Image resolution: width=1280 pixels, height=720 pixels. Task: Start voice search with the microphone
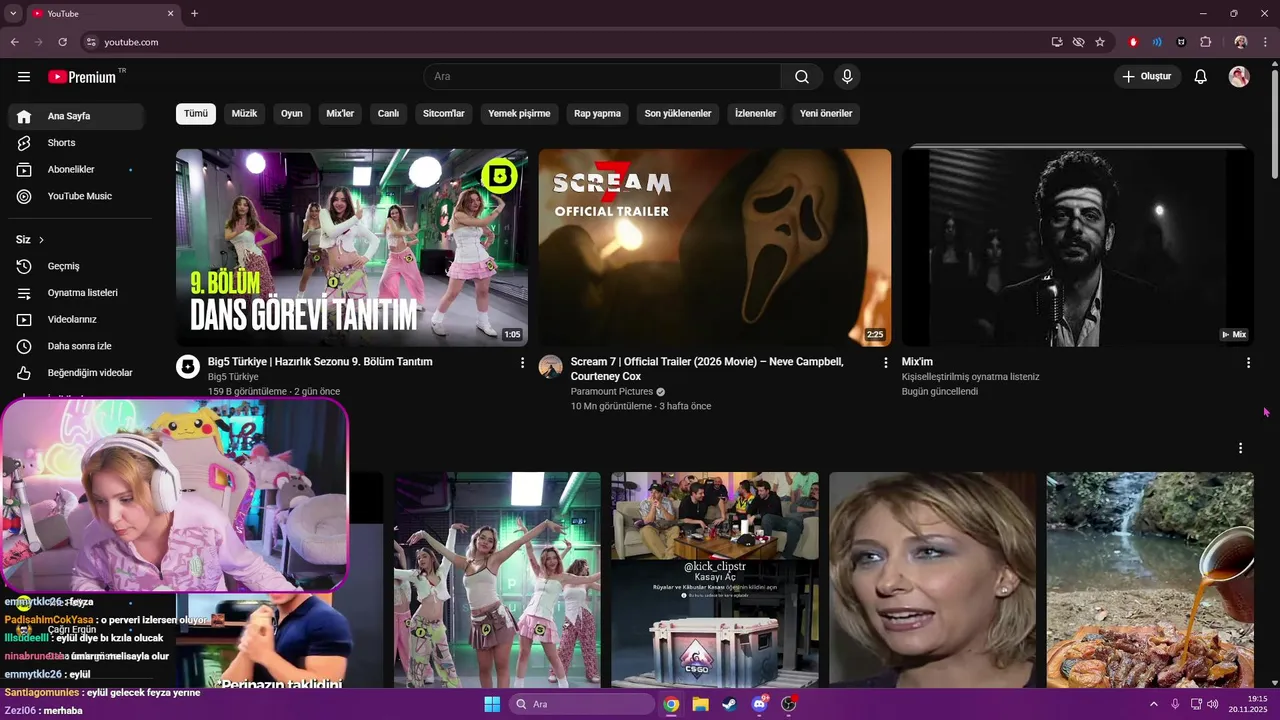coord(847,77)
